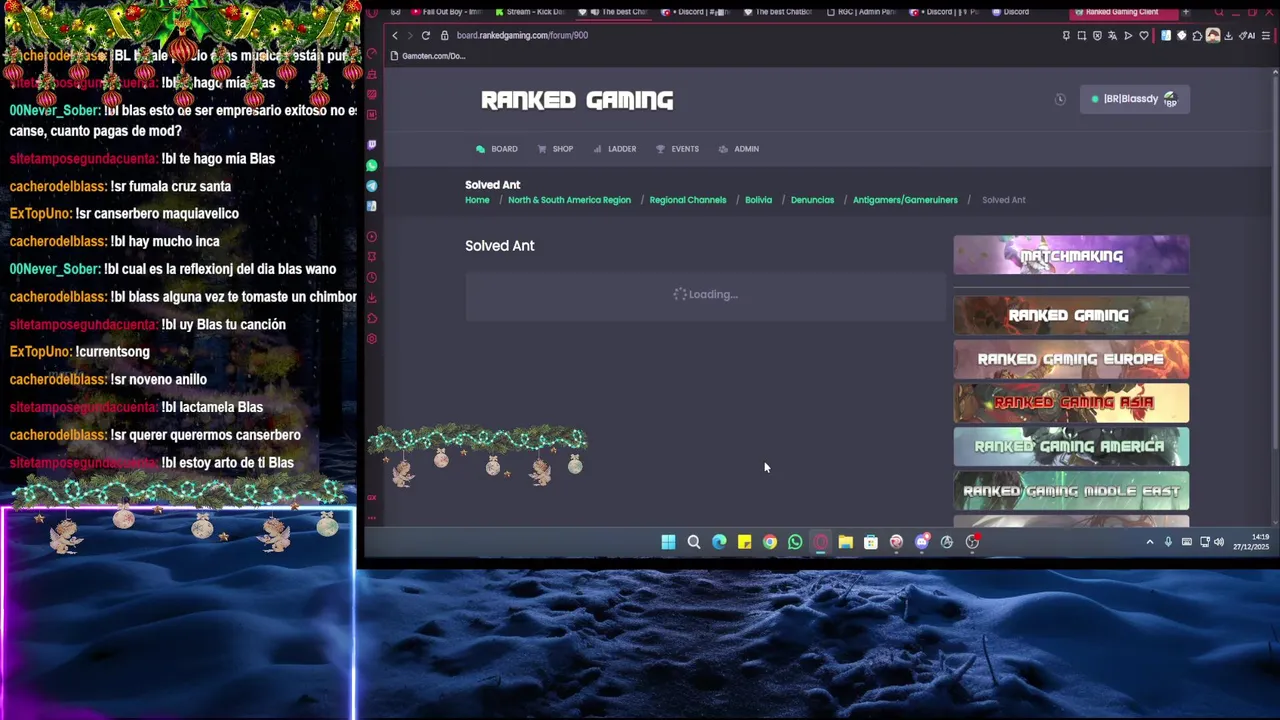Click the taskbar volume speaker icon
This screenshot has height=720, width=1280.
click(1219, 542)
